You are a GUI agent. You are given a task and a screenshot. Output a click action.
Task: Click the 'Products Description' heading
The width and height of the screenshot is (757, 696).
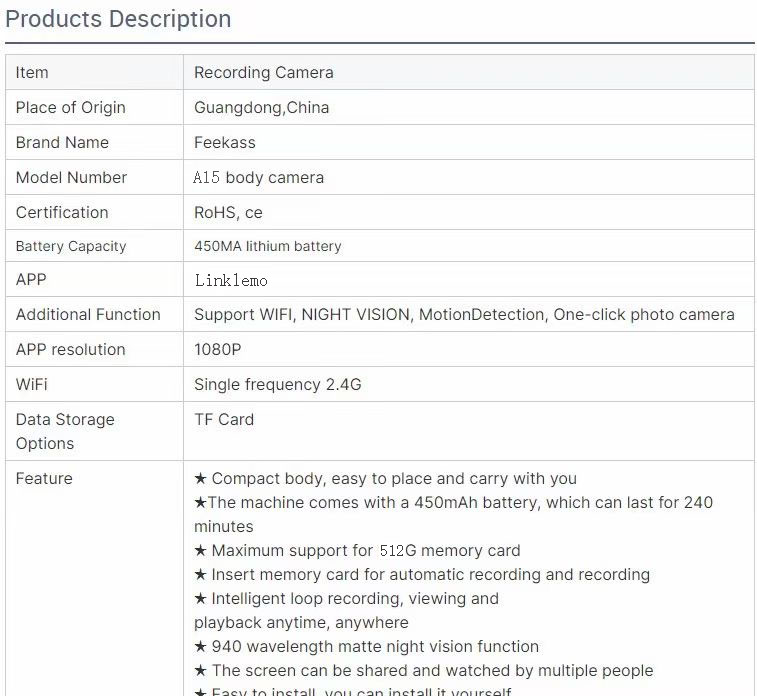click(x=118, y=19)
